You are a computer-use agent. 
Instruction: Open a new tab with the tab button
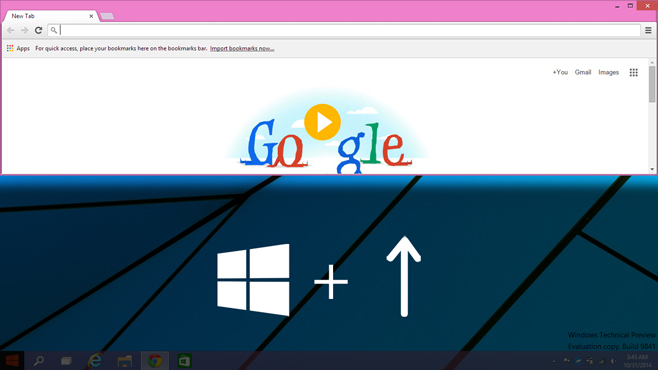[107, 16]
